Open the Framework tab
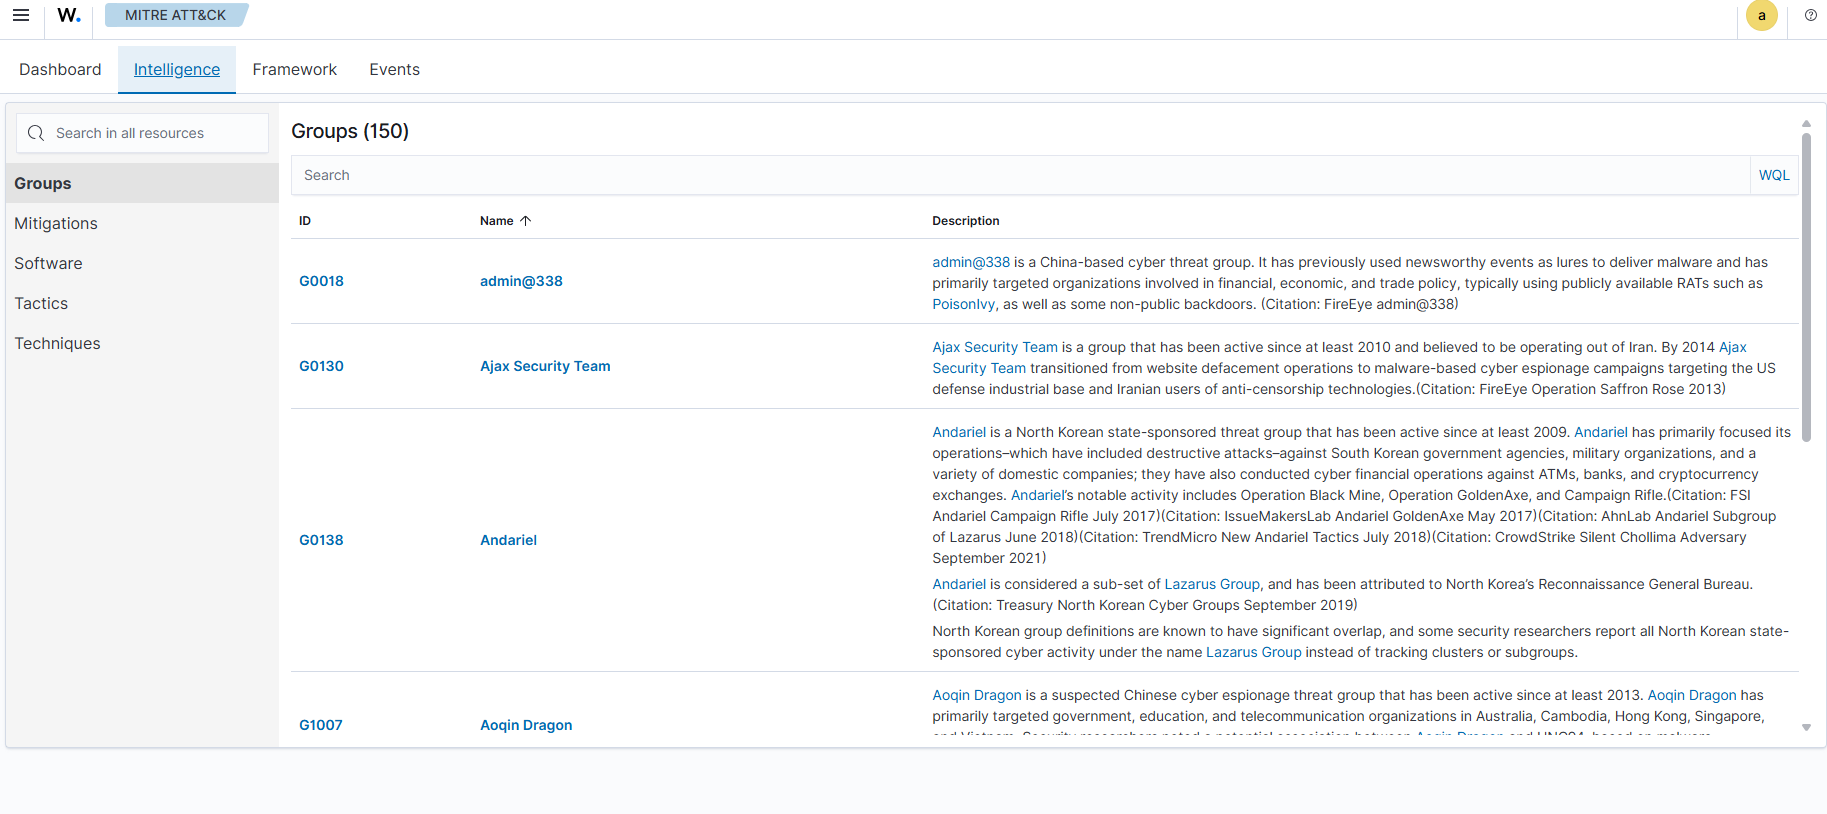1827x814 pixels. click(294, 69)
